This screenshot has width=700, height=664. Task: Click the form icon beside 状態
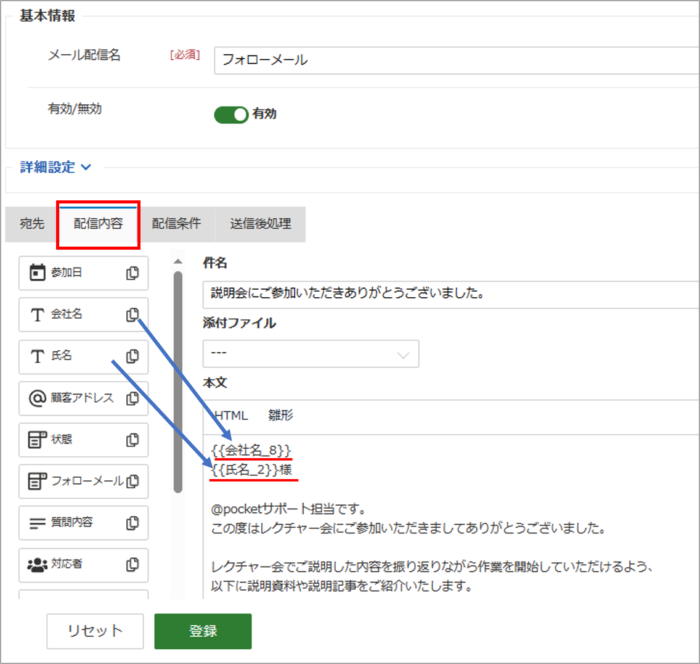pos(37,439)
